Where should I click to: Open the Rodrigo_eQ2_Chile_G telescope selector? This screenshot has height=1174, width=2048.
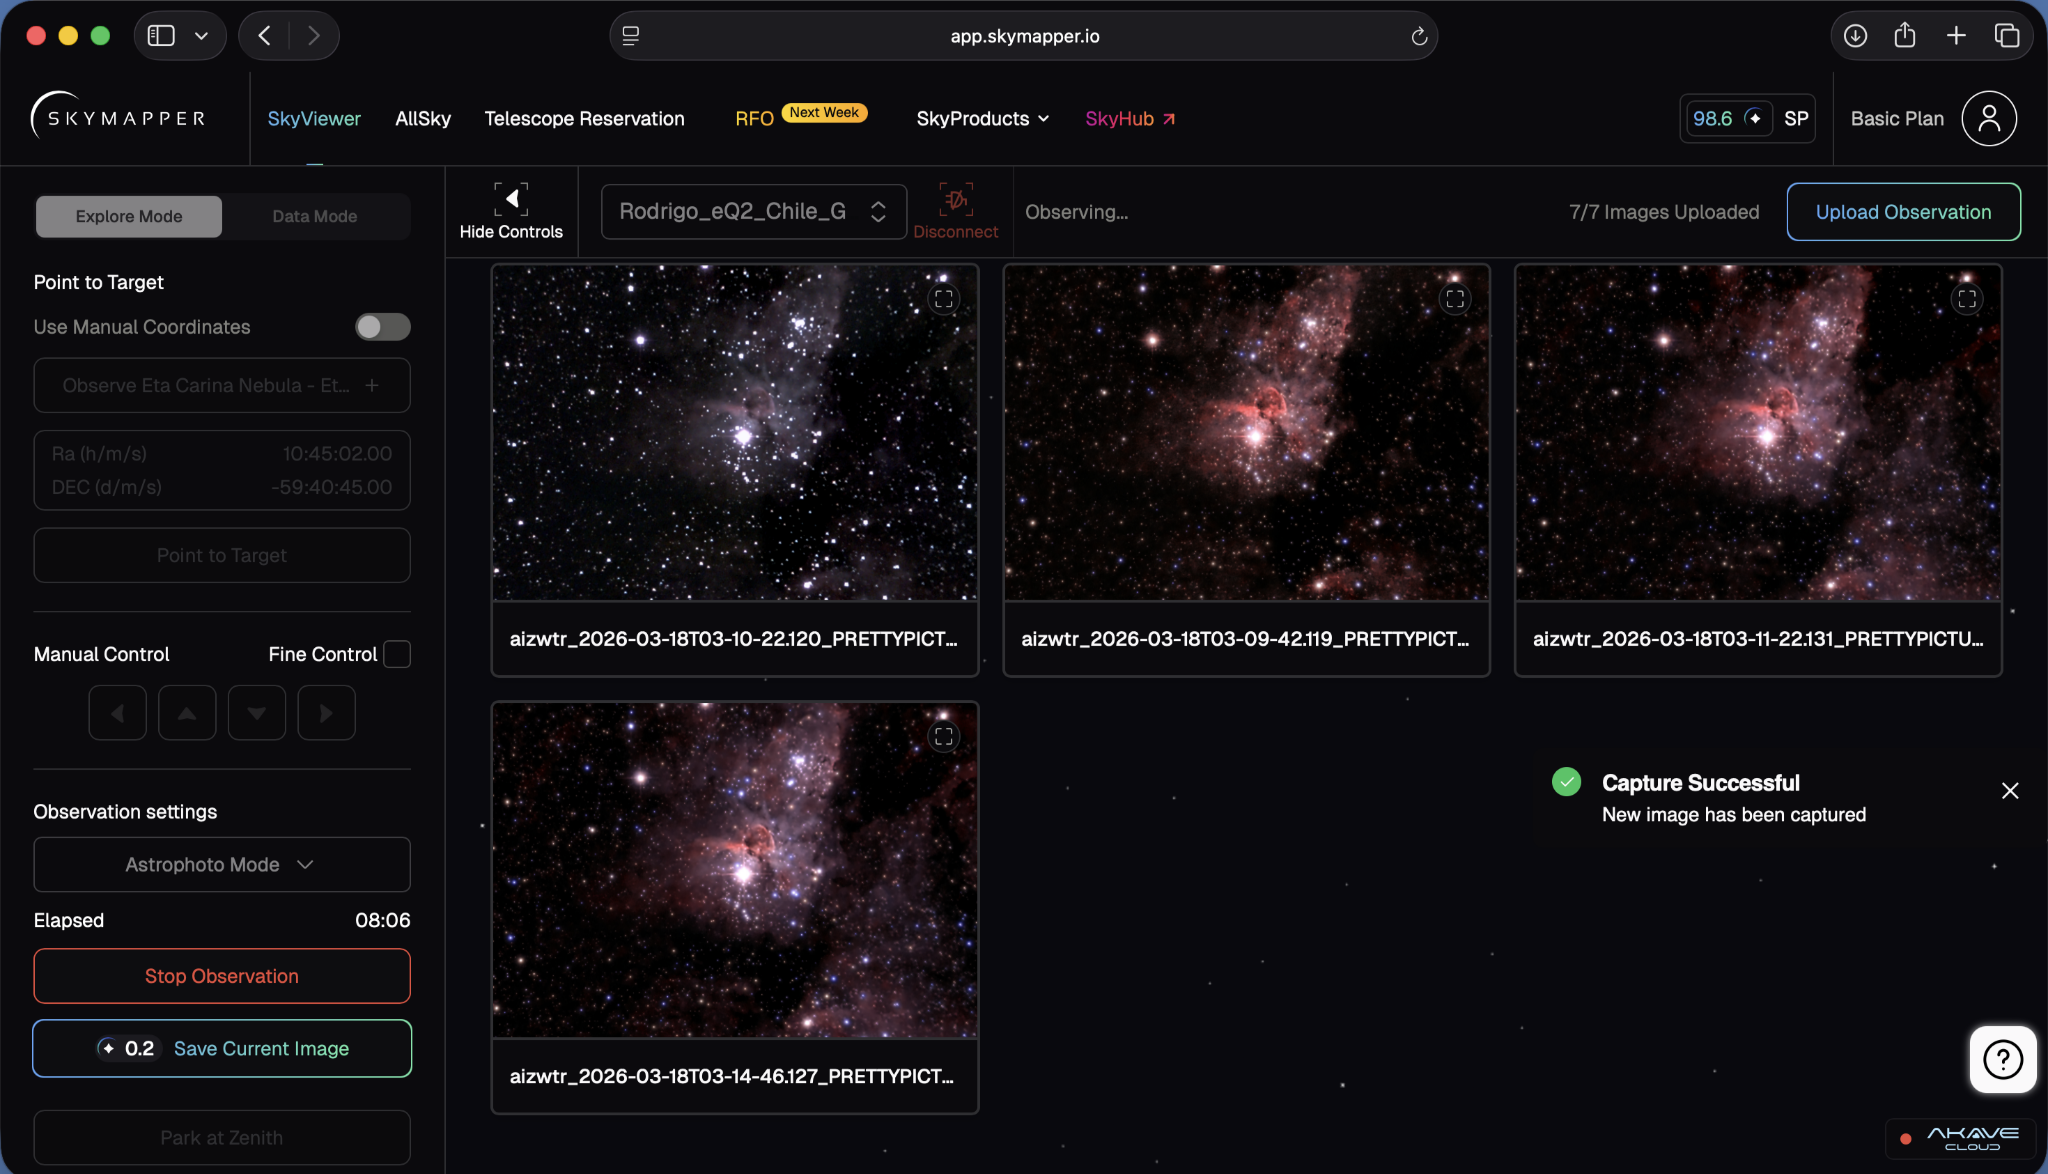pos(753,212)
